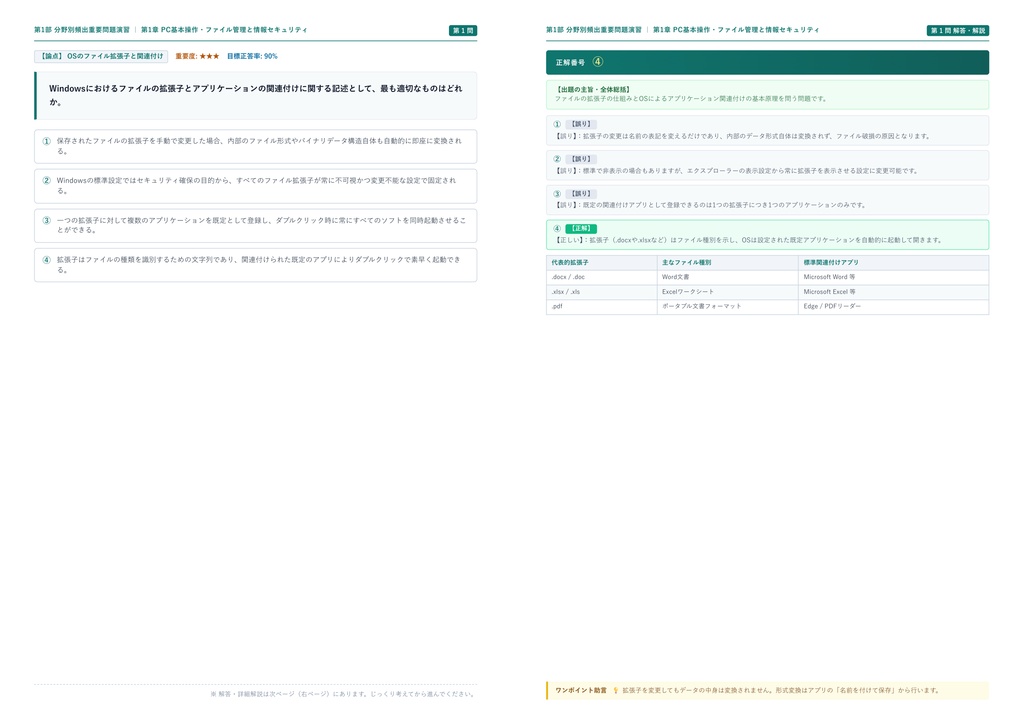Image resolution: width=1024 pixels, height=724 pixels.
Task: Click explanation ③ text about 既定の関連付けアプリ
Action: (x=710, y=205)
